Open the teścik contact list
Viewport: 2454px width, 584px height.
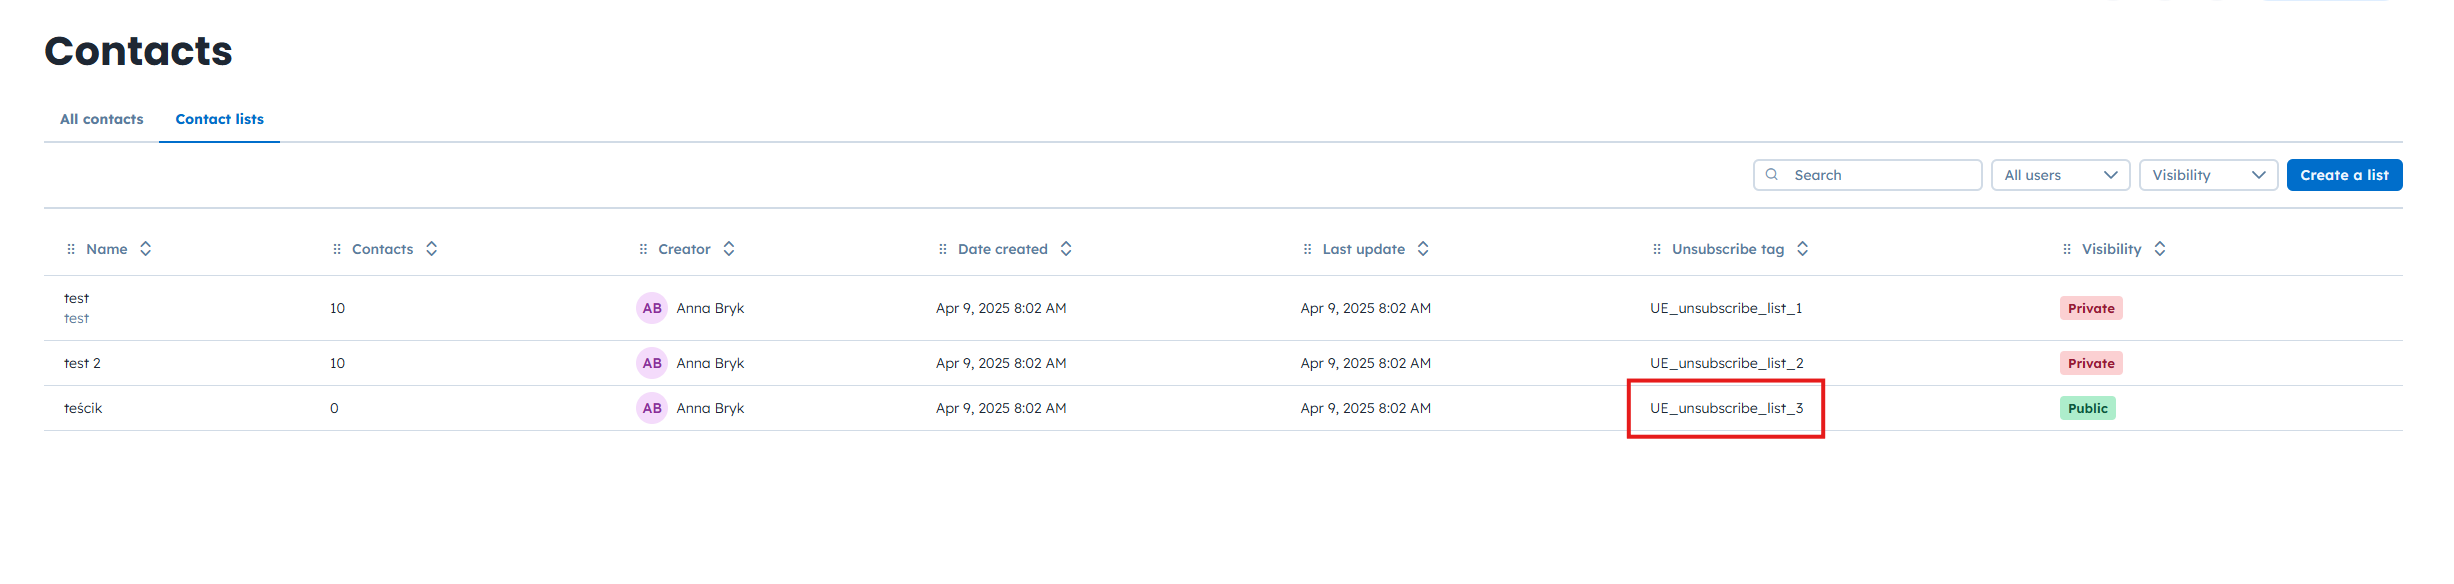click(x=83, y=408)
